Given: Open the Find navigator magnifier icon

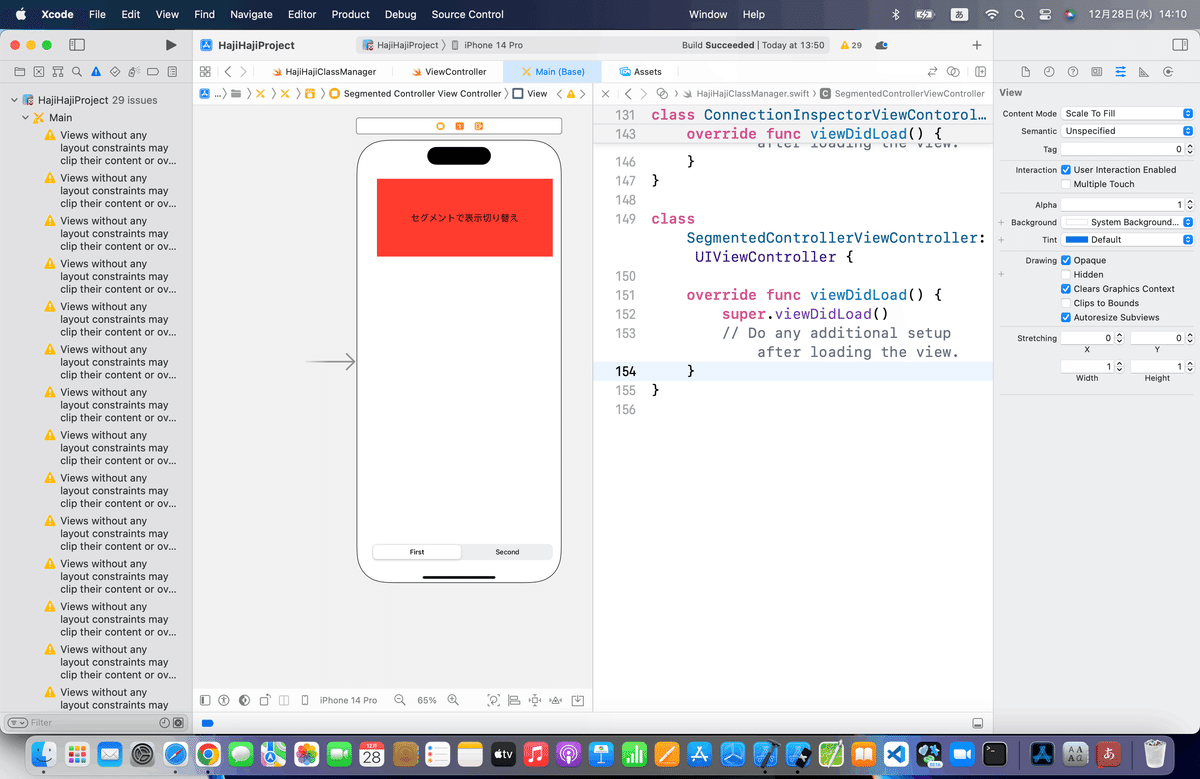Looking at the screenshot, I should [76, 72].
